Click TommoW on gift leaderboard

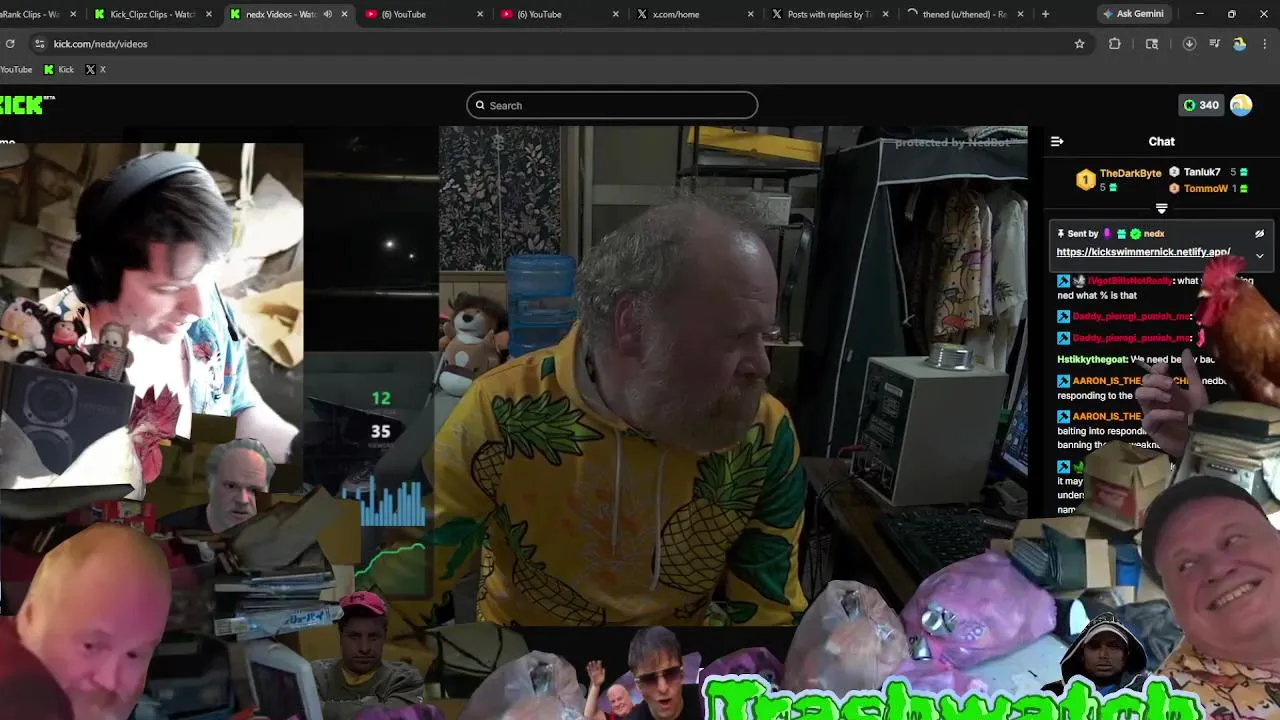pyautogui.click(x=1205, y=188)
